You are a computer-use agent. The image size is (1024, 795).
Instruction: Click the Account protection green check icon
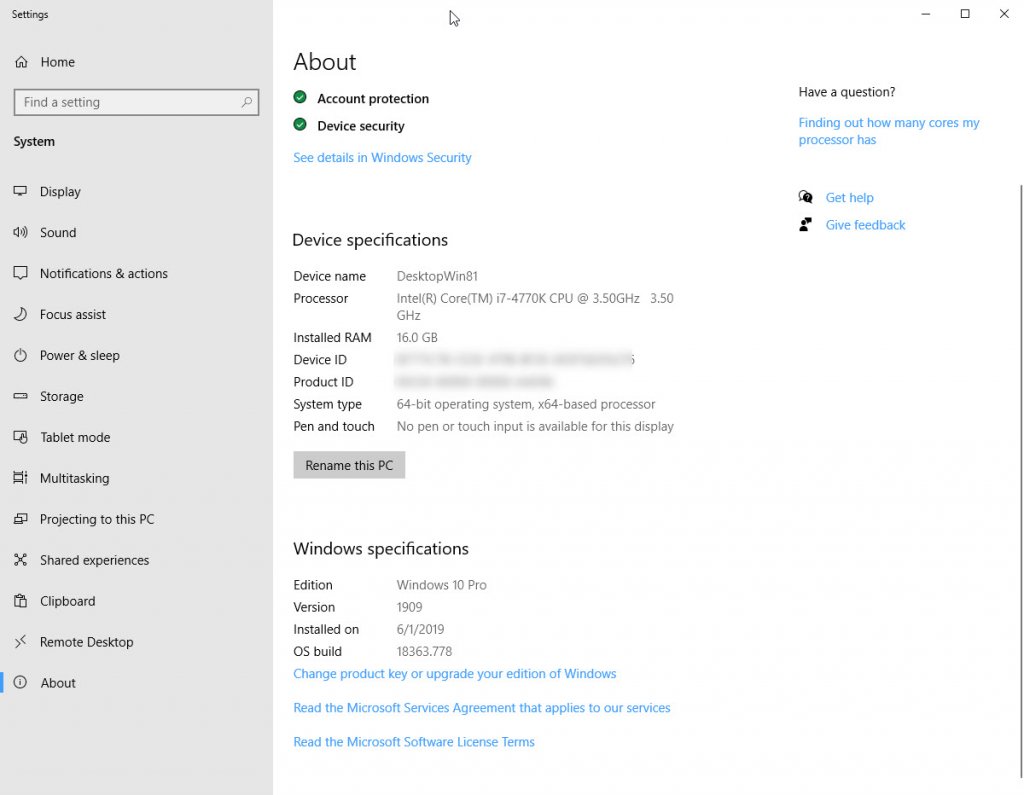point(300,97)
